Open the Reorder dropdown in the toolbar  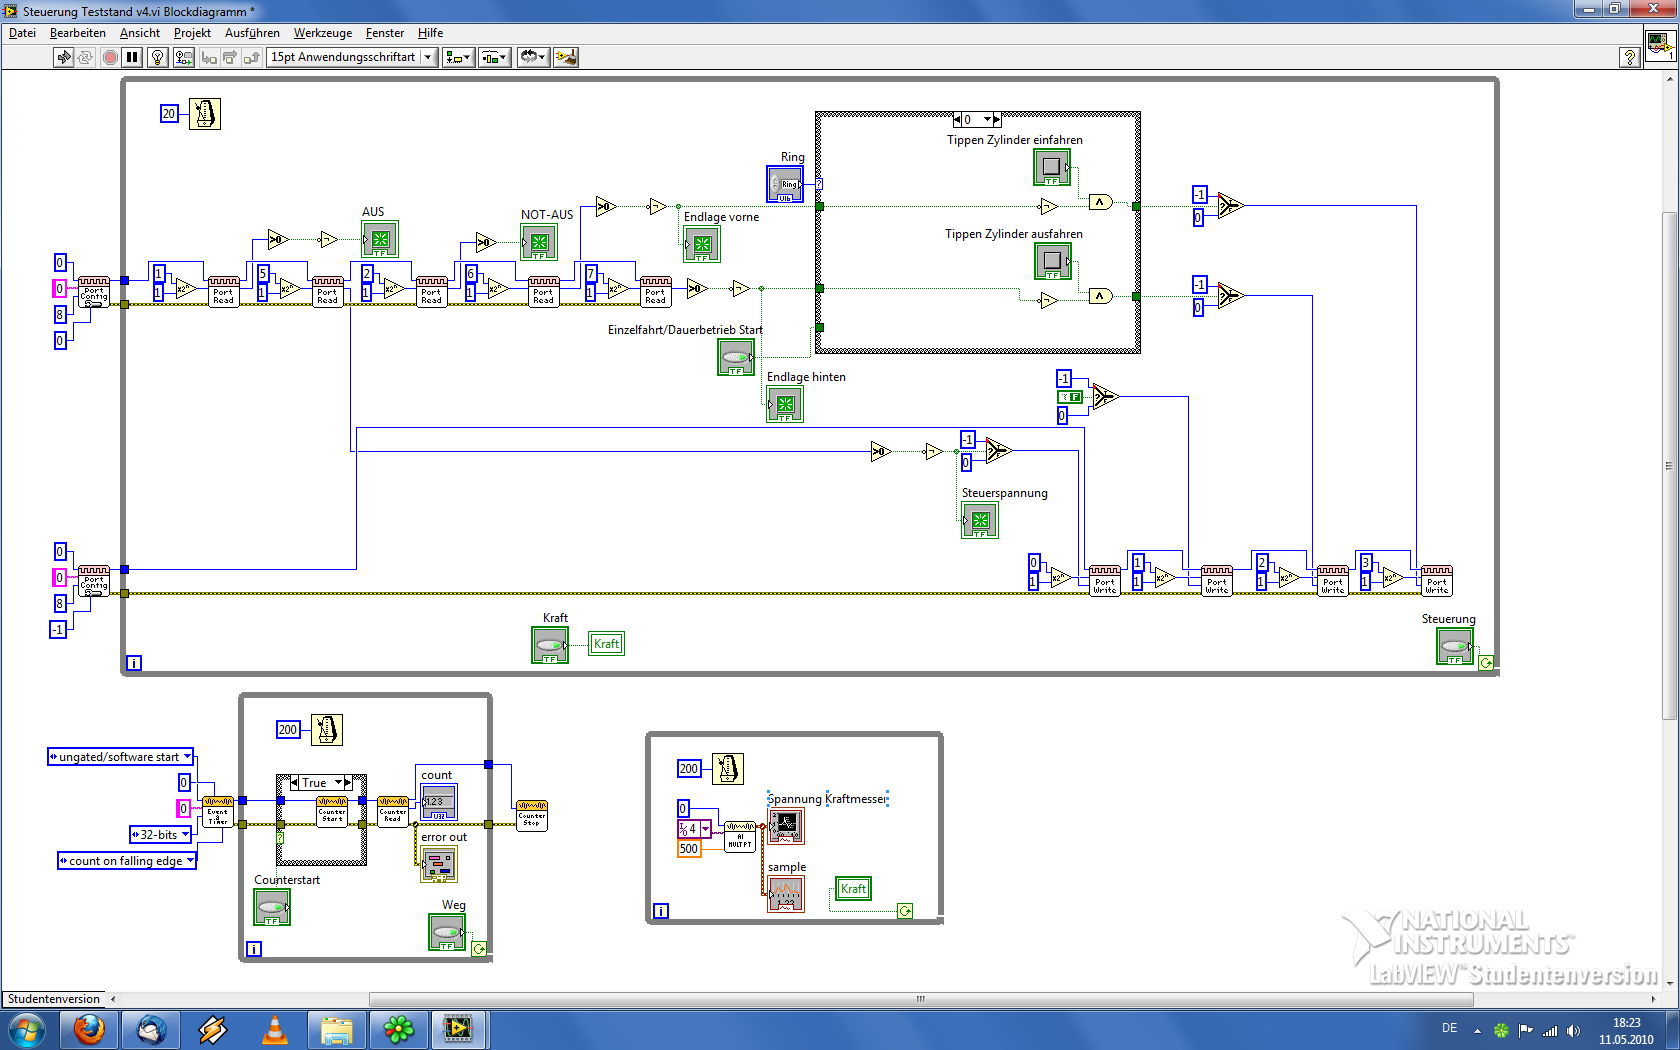533,57
